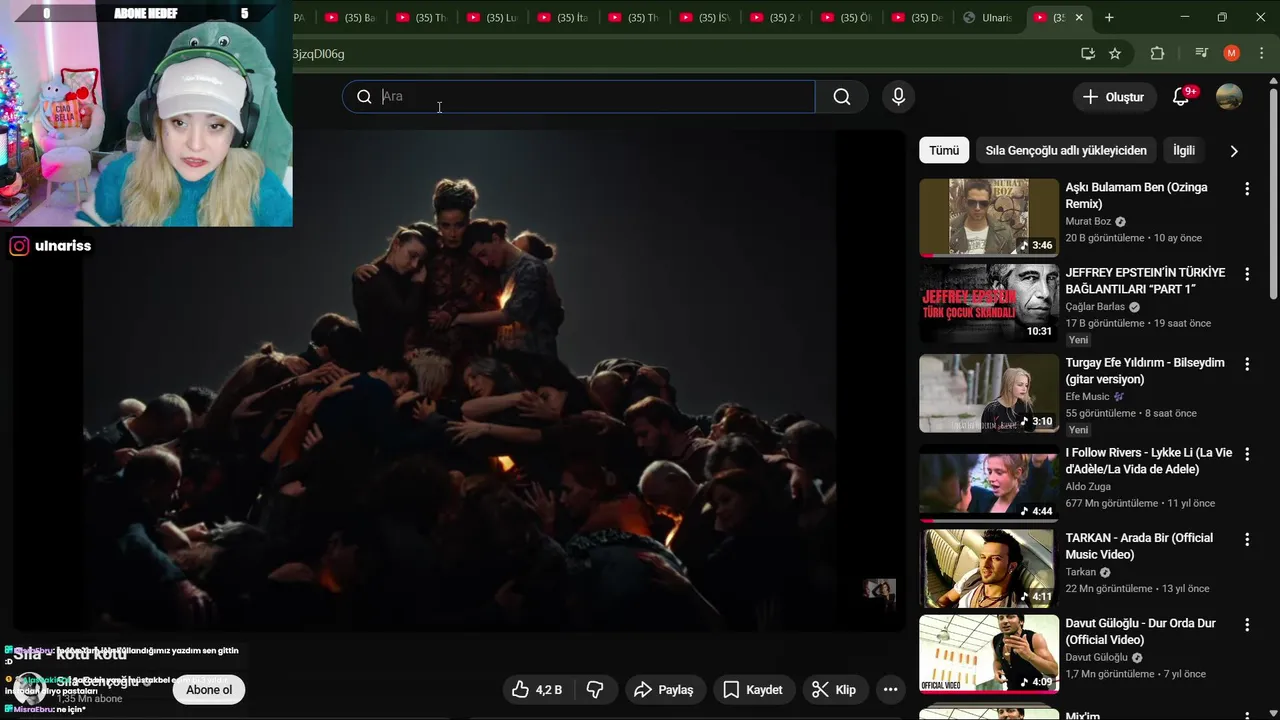Screen dimensions: 1280x720
Task: Switch to the (35) Lu YouTube tab
Action: pyautogui.click(x=493, y=18)
